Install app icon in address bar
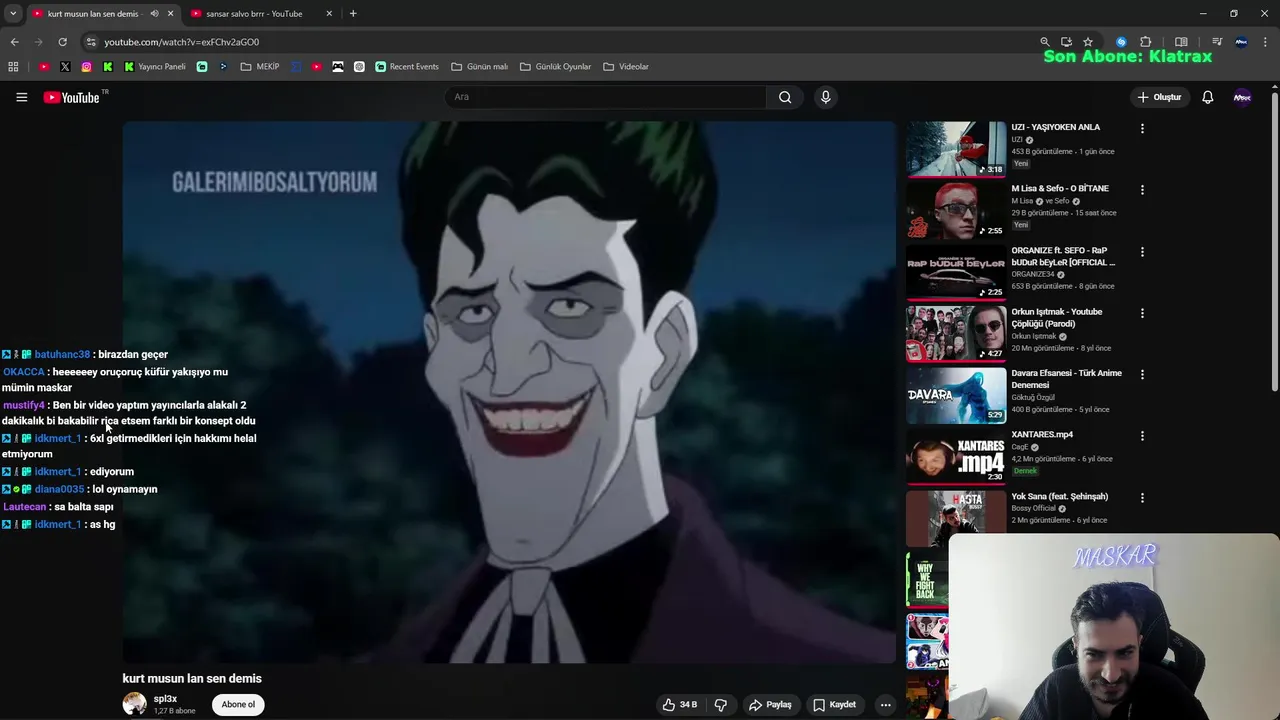This screenshot has width=1280, height=720. pyautogui.click(x=1066, y=42)
